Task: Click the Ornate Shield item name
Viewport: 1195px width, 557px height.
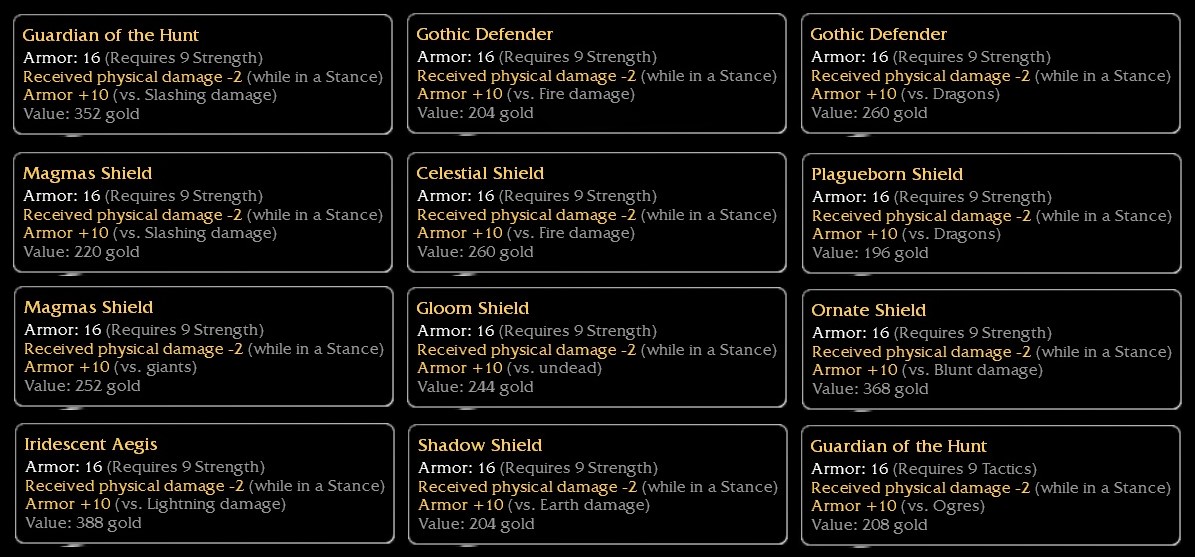Action: point(868,310)
